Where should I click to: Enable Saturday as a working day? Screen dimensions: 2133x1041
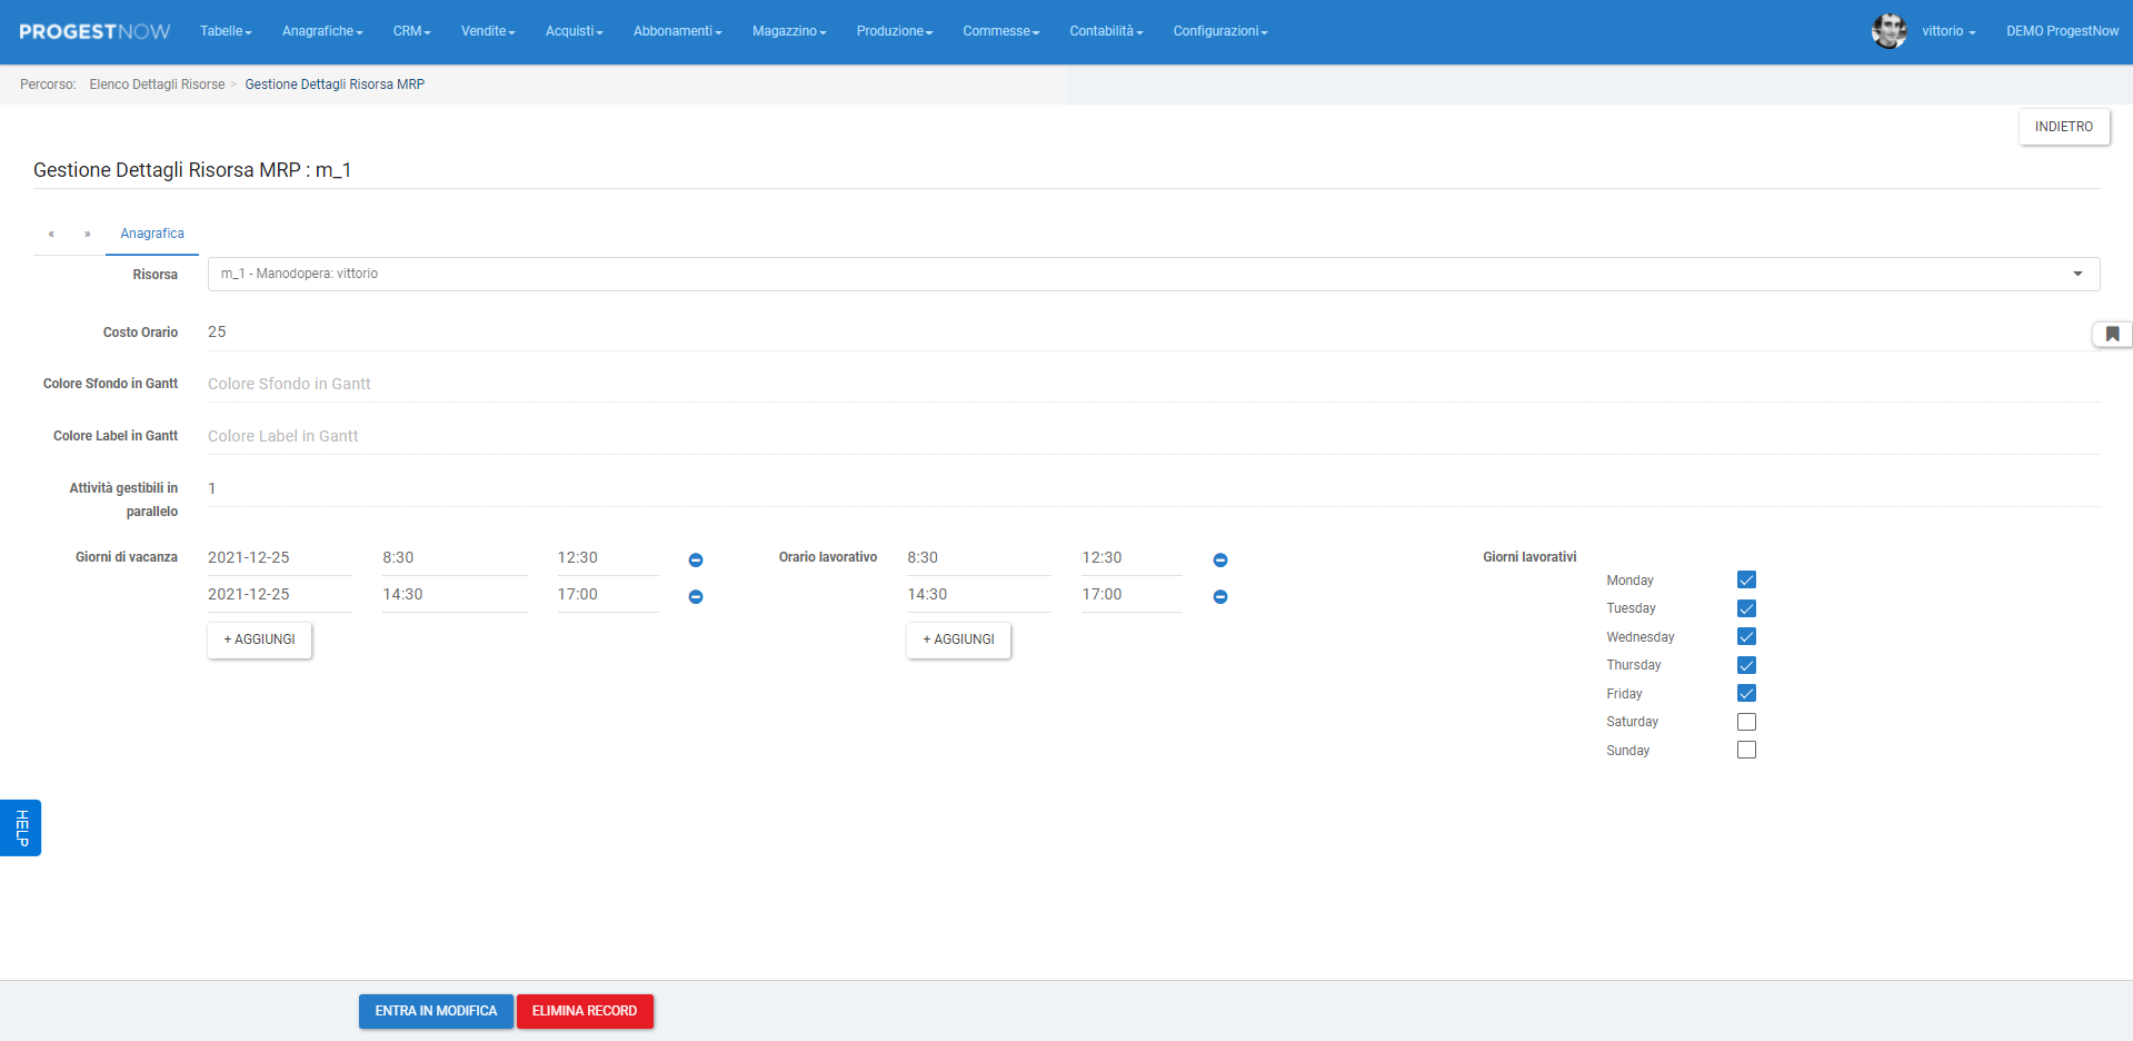click(x=1746, y=722)
